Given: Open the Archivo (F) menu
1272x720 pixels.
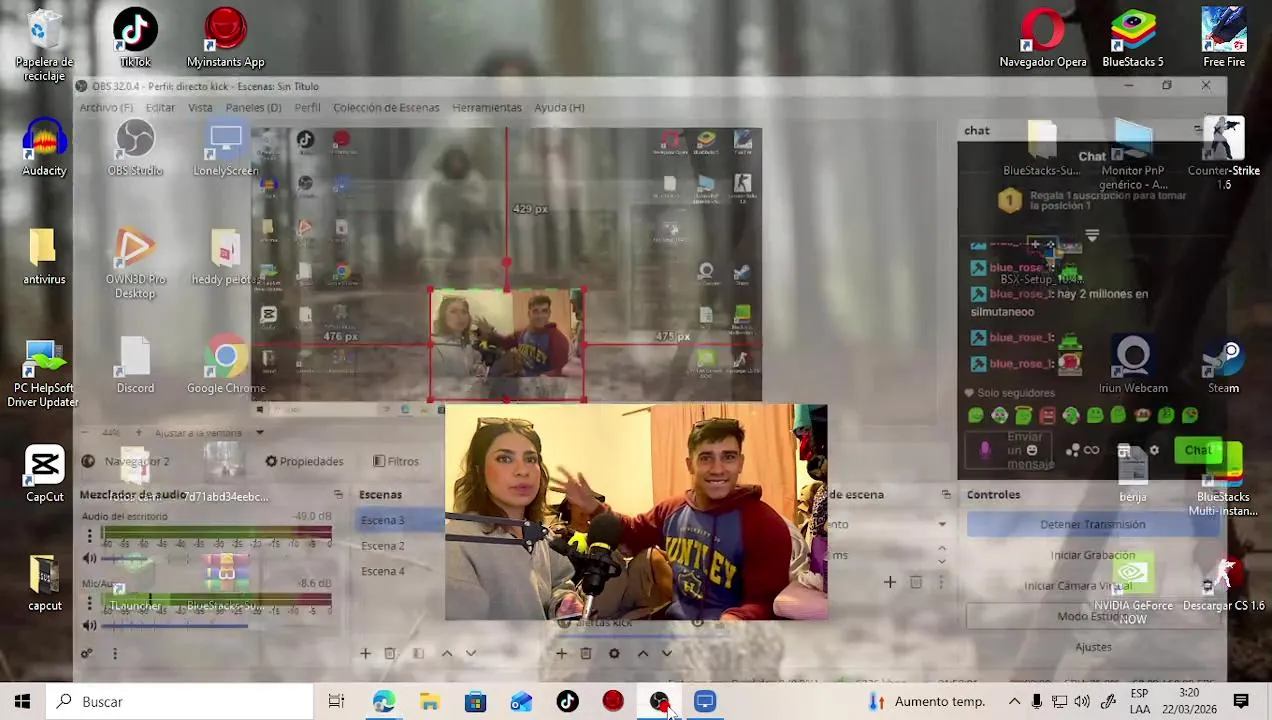Looking at the screenshot, I should pos(106,107).
